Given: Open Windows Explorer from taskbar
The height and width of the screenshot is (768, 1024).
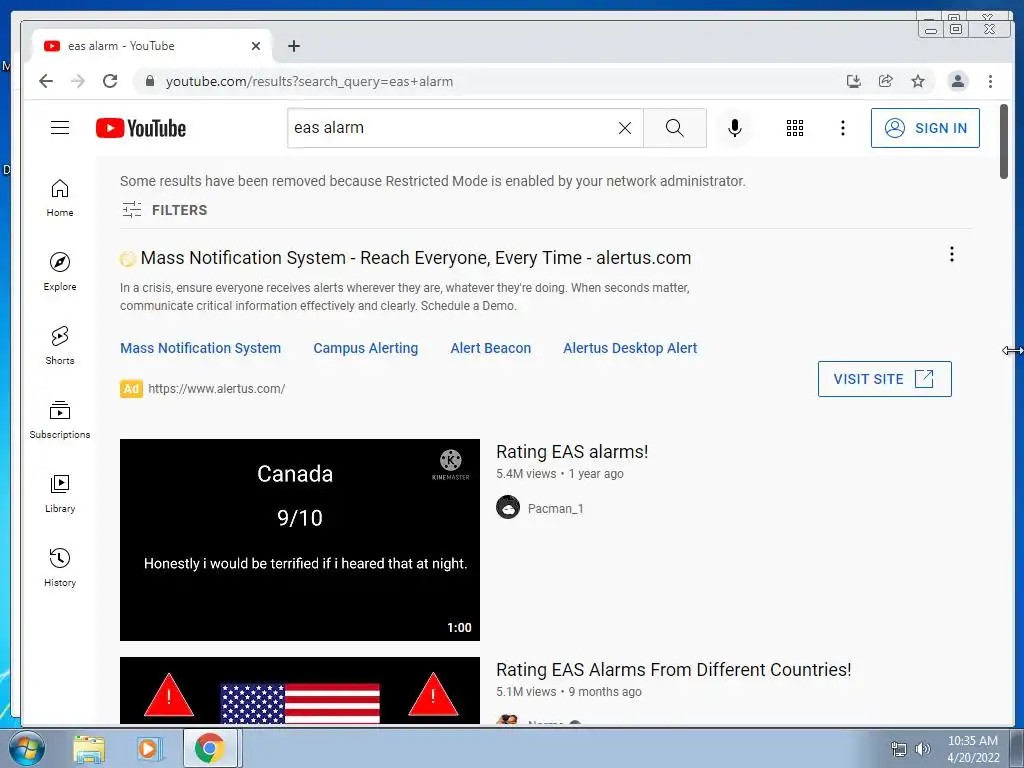Looking at the screenshot, I should [x=89, y=749].
